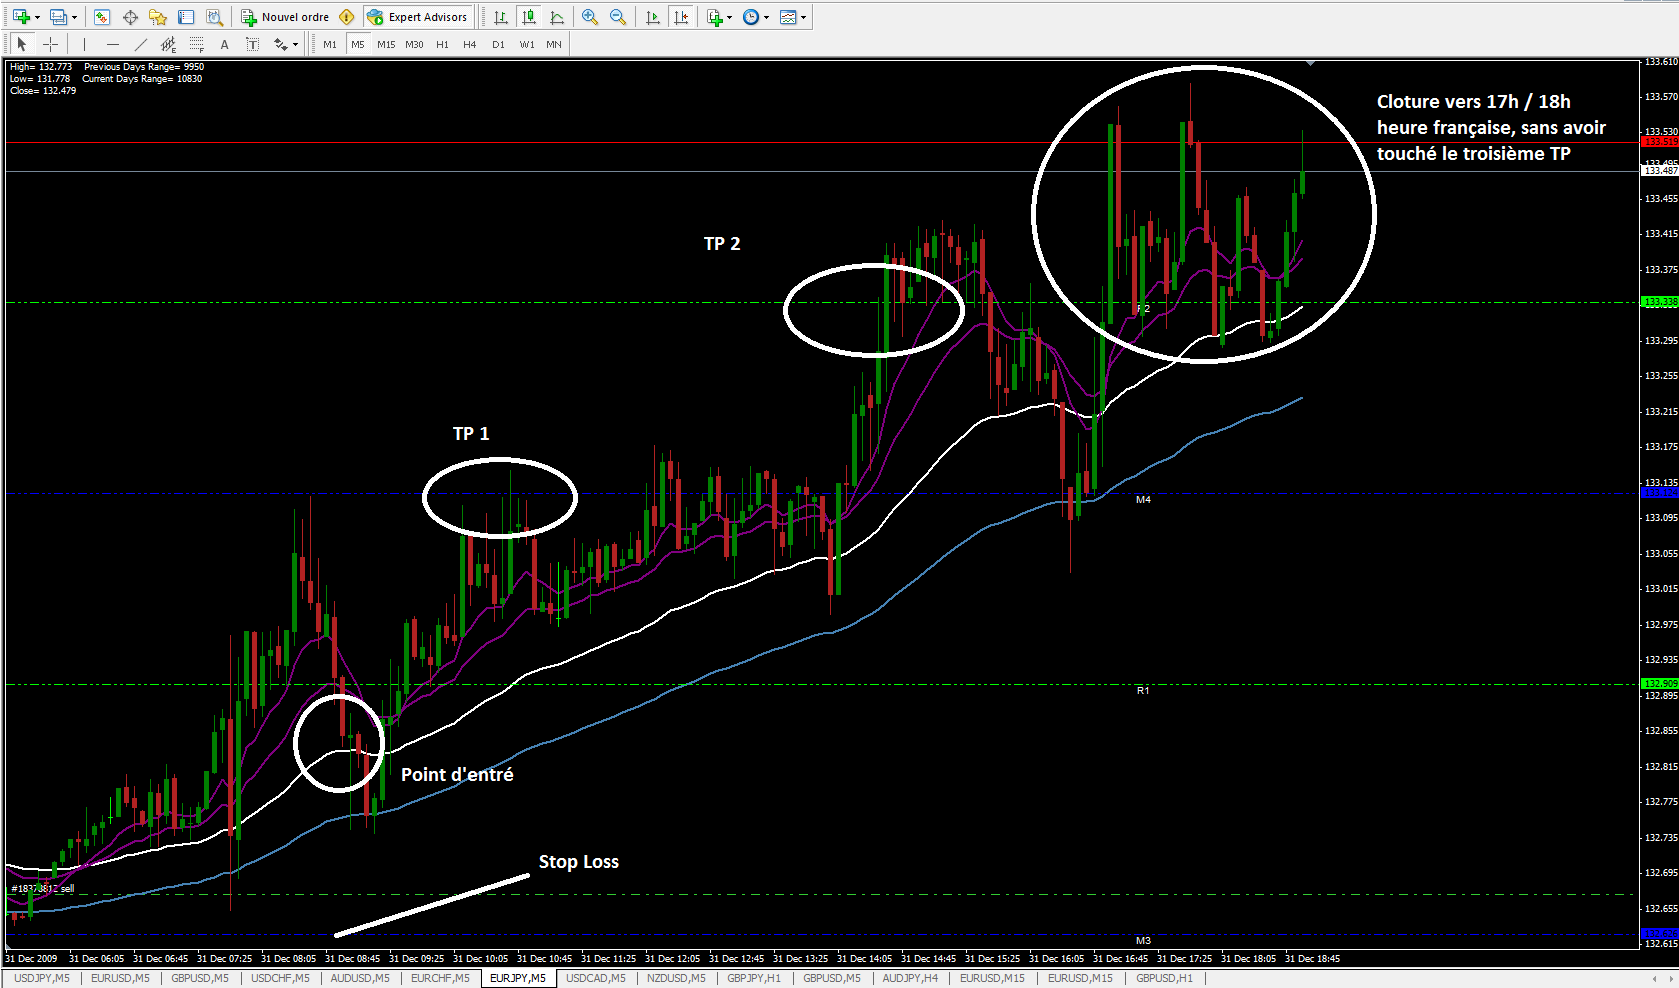Expand the new chart dropdown arrow
The image size is (1679, 988).
[37, 17]
